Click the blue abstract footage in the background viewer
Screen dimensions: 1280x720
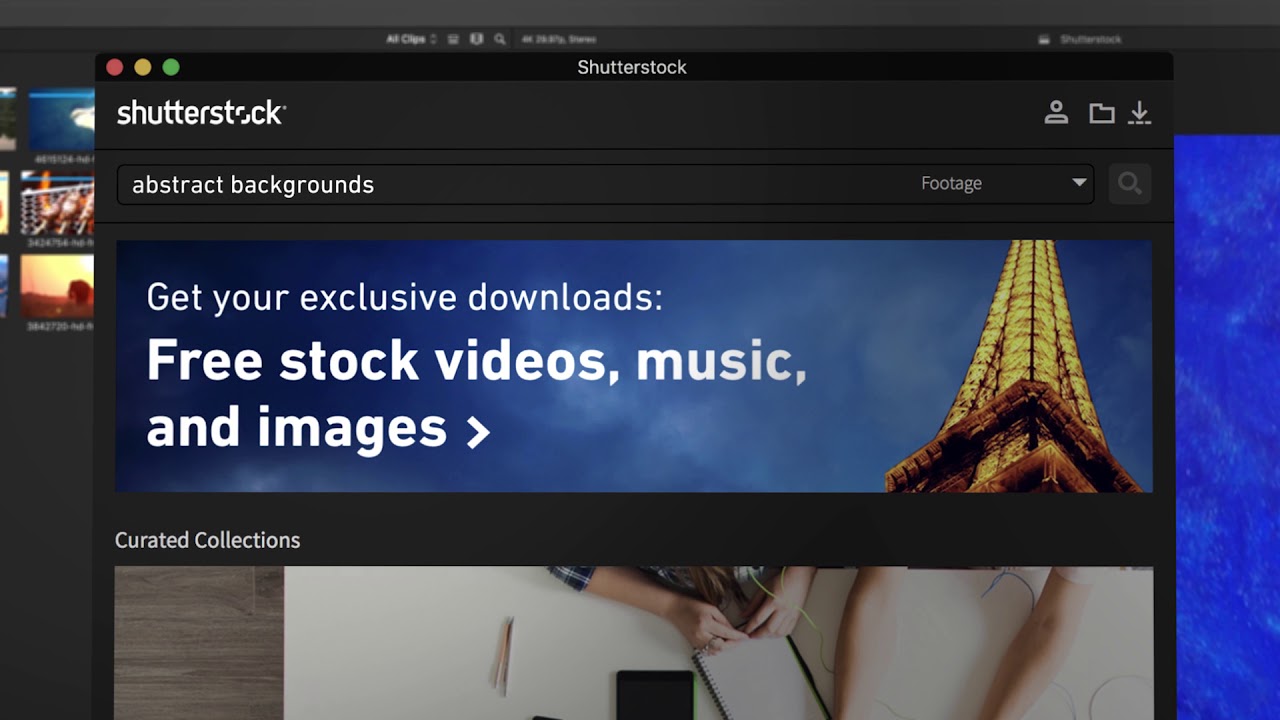tap(1227, 427)
